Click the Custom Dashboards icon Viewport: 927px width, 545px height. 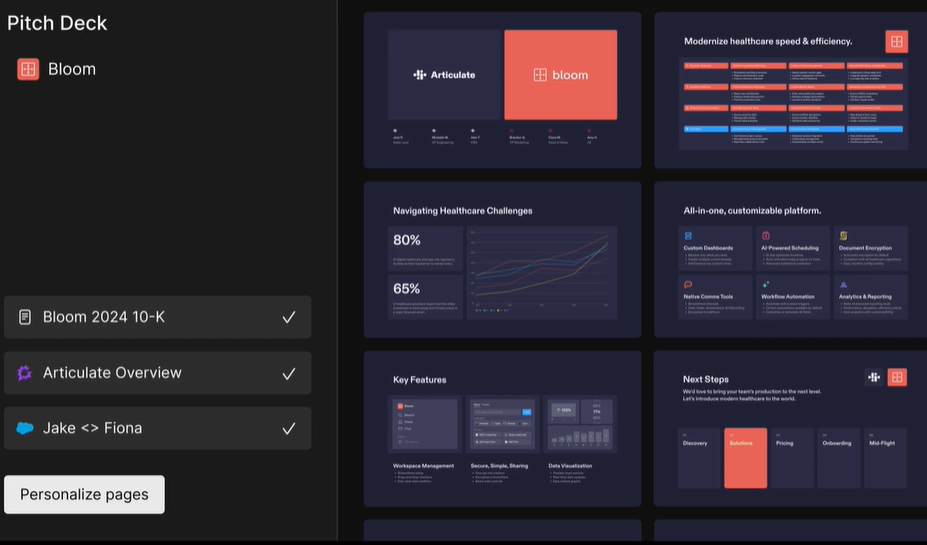coord(688,236)
